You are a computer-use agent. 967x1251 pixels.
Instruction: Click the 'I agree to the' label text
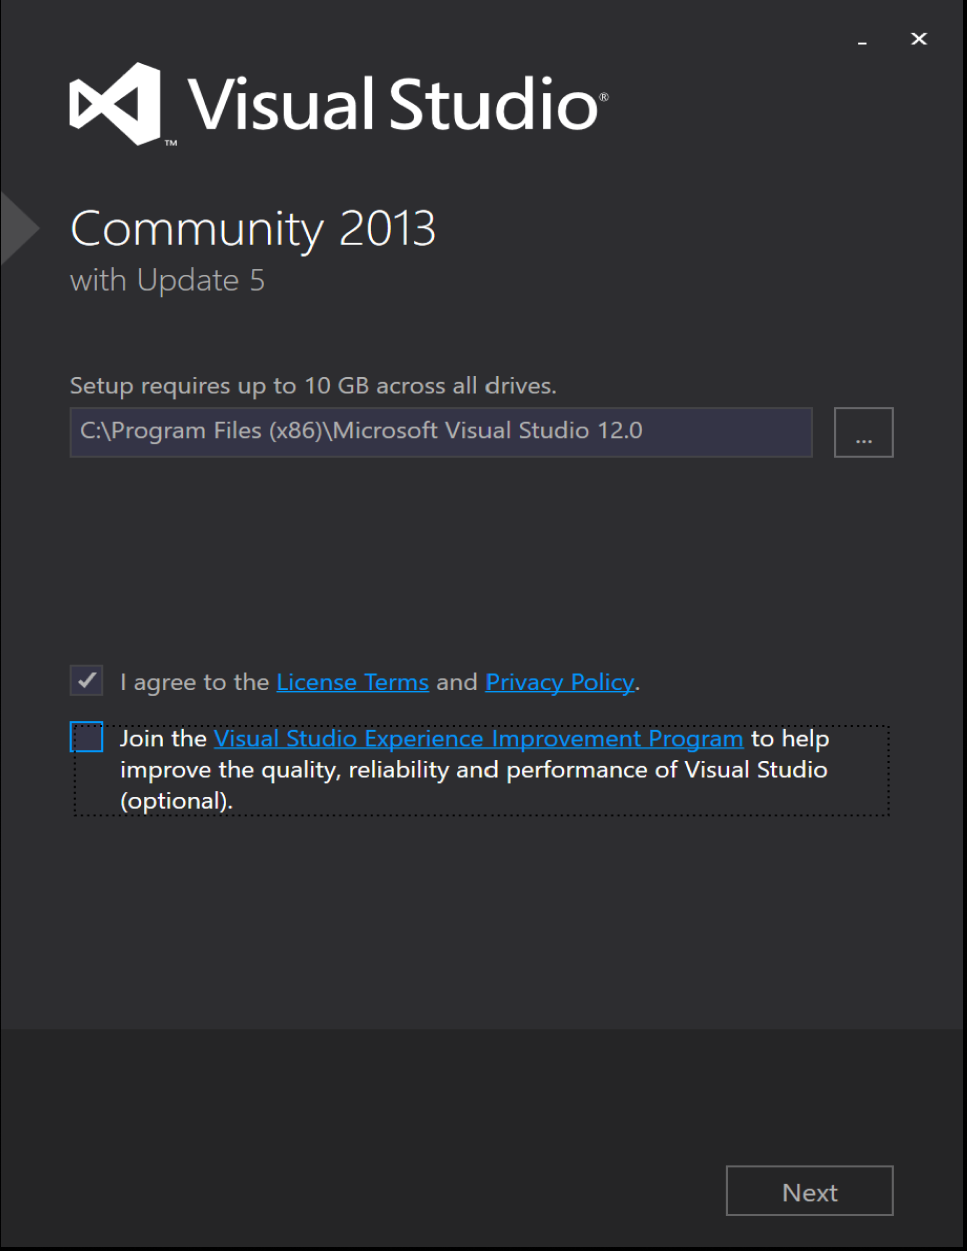point(195,682)
